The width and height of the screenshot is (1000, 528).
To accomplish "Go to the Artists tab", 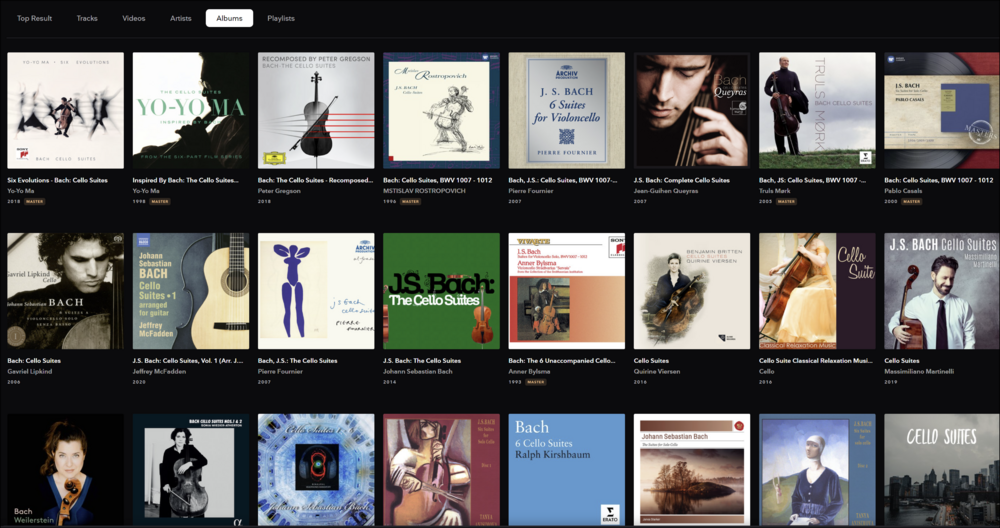I will click(x=181, y=18).
